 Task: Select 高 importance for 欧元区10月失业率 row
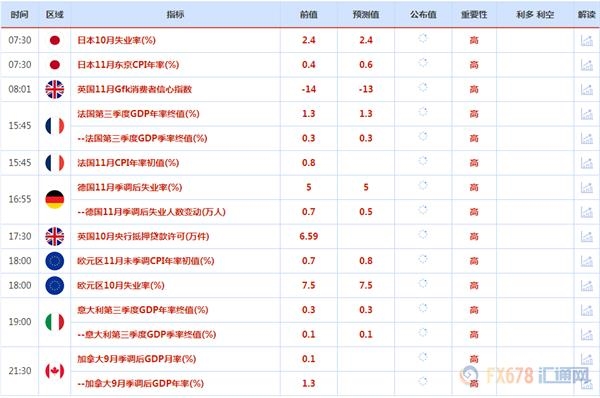click(474, 285)
